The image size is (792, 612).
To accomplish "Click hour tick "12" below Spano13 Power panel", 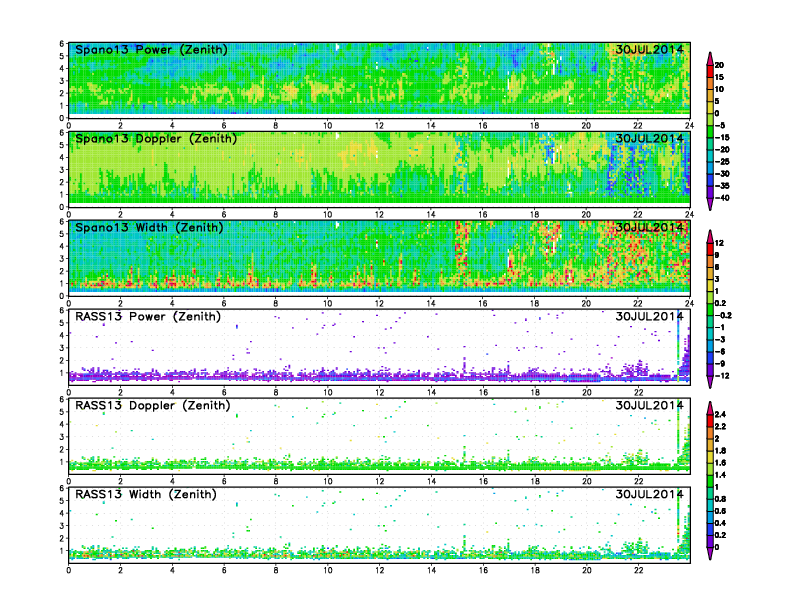I will (x=379, y=125).
